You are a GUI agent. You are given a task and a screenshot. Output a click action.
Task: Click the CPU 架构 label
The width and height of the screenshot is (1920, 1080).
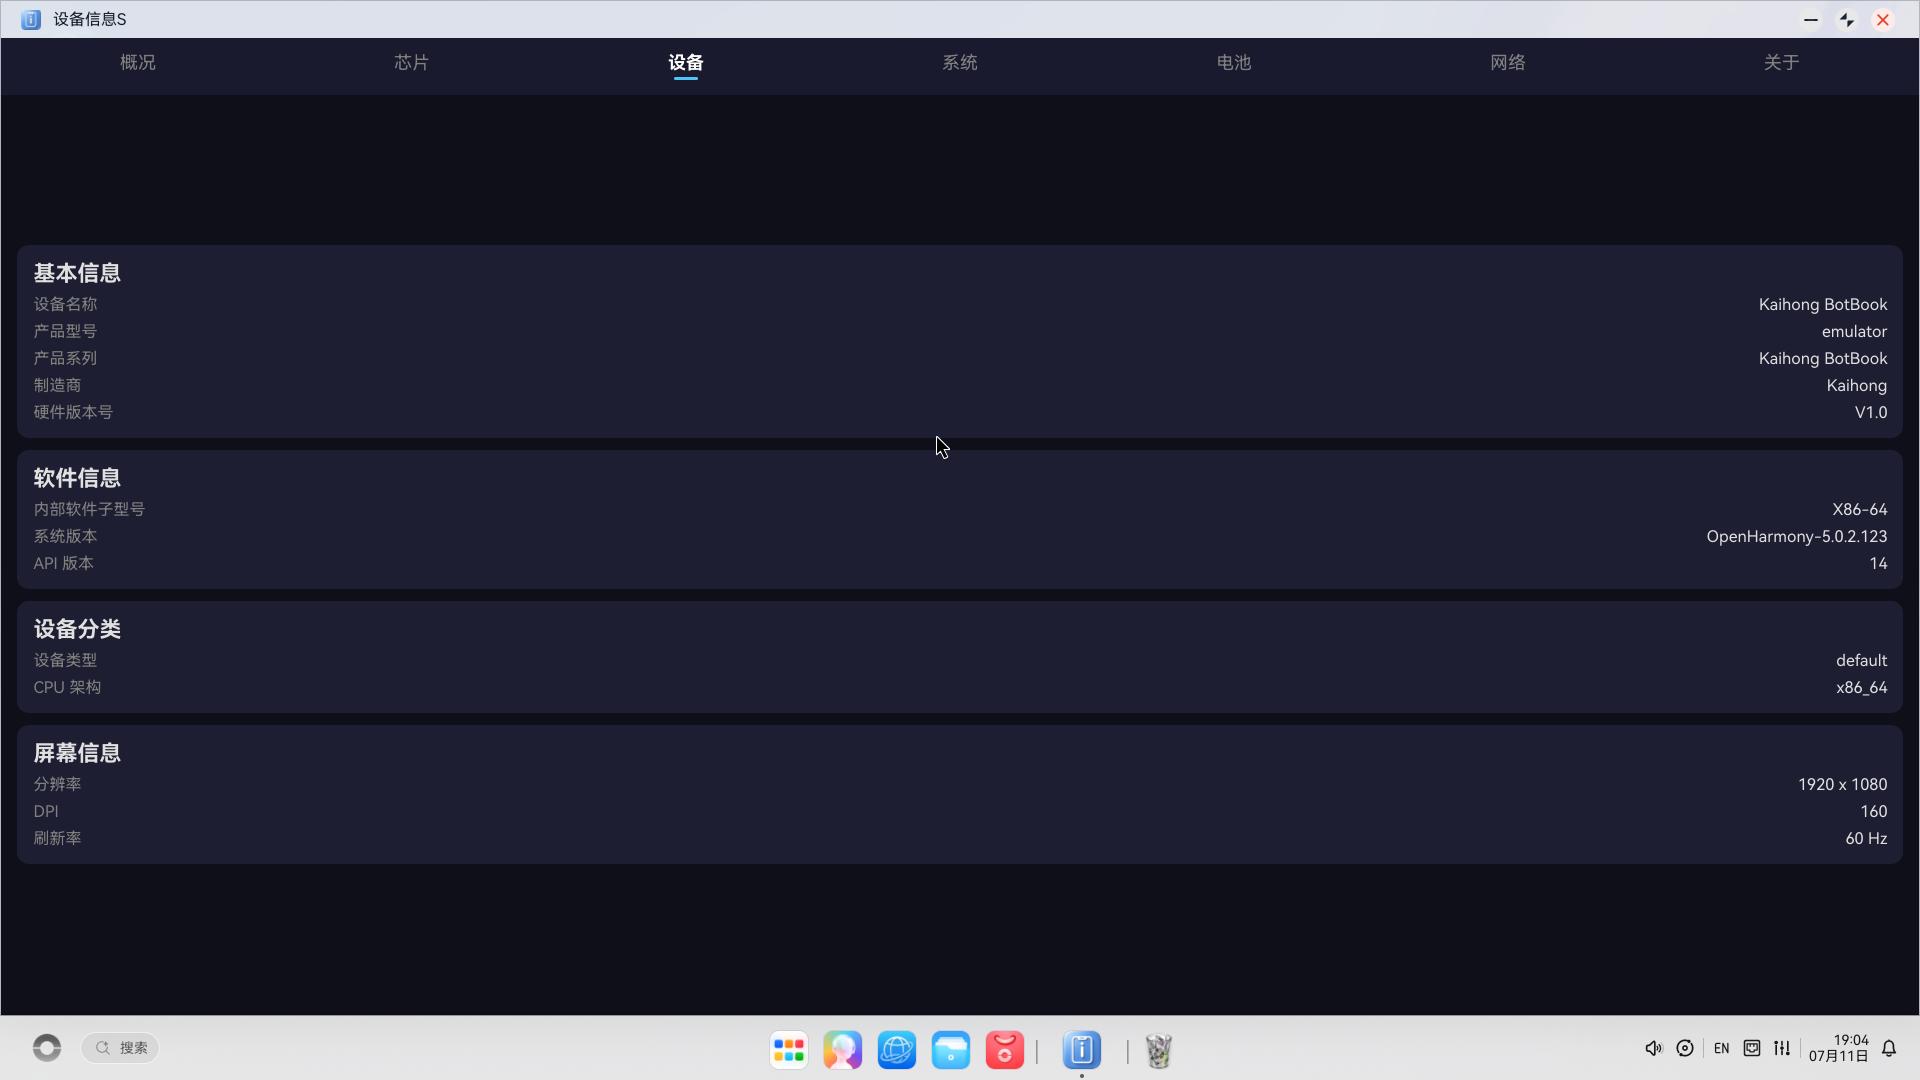coord(67,687)
